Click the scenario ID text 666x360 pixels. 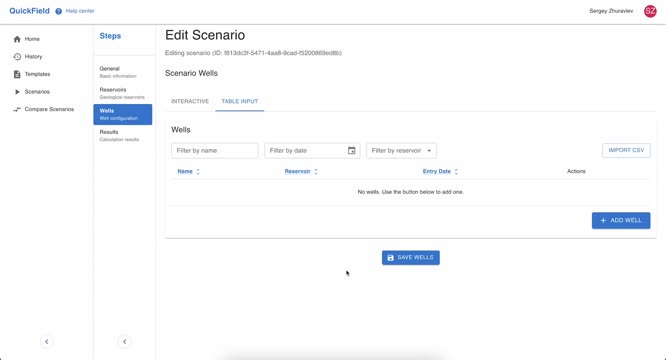[x=253, y=53]
